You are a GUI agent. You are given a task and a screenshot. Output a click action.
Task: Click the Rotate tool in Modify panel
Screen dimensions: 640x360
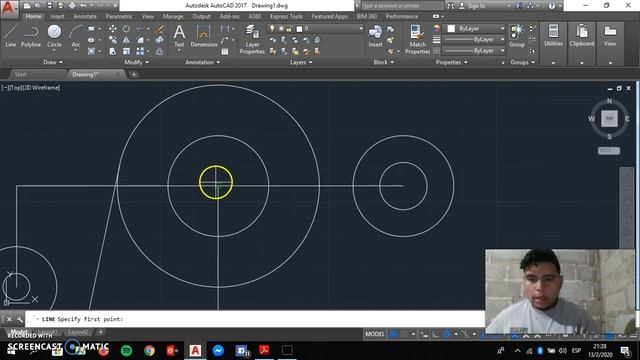pos(126,29)
